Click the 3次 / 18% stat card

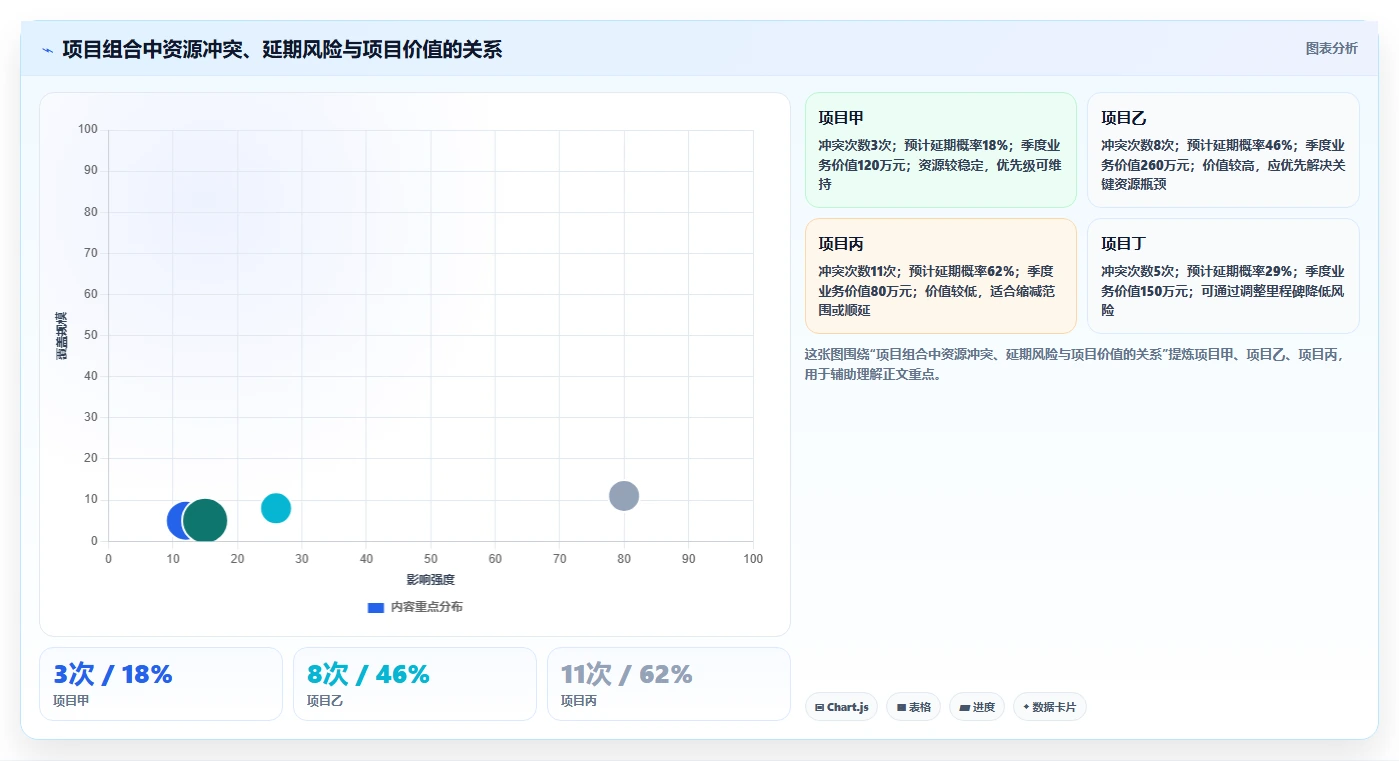point(161,684)
